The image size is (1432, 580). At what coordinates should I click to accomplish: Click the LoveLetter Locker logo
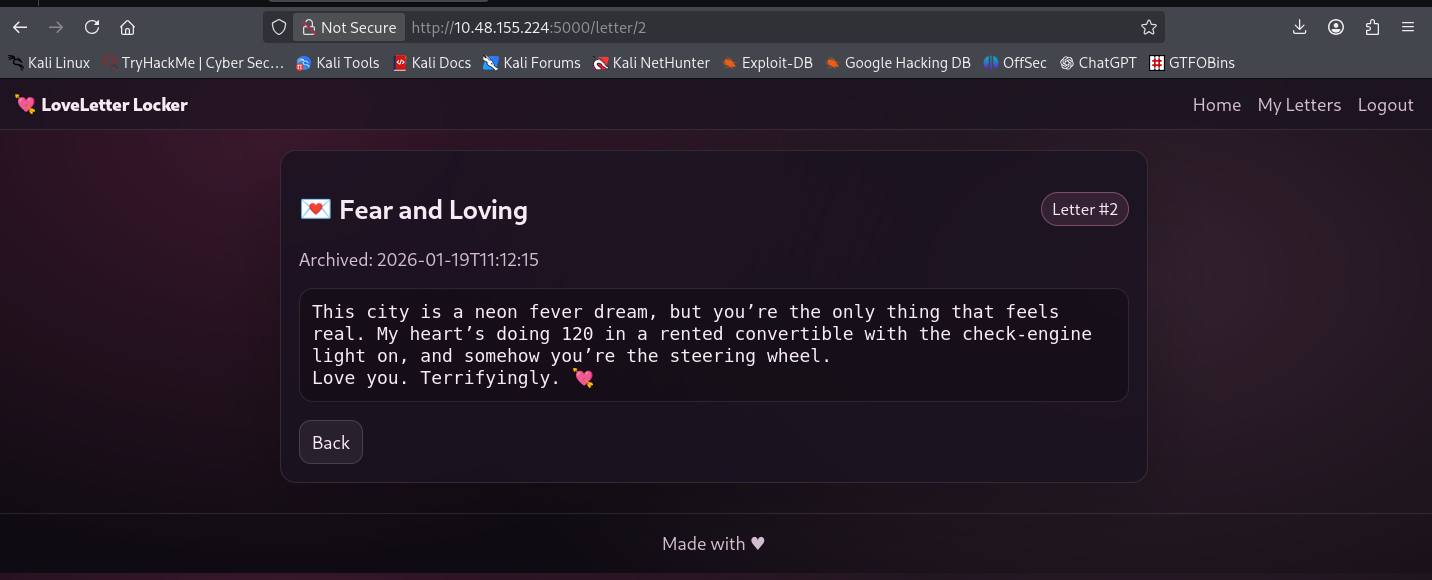102,104
